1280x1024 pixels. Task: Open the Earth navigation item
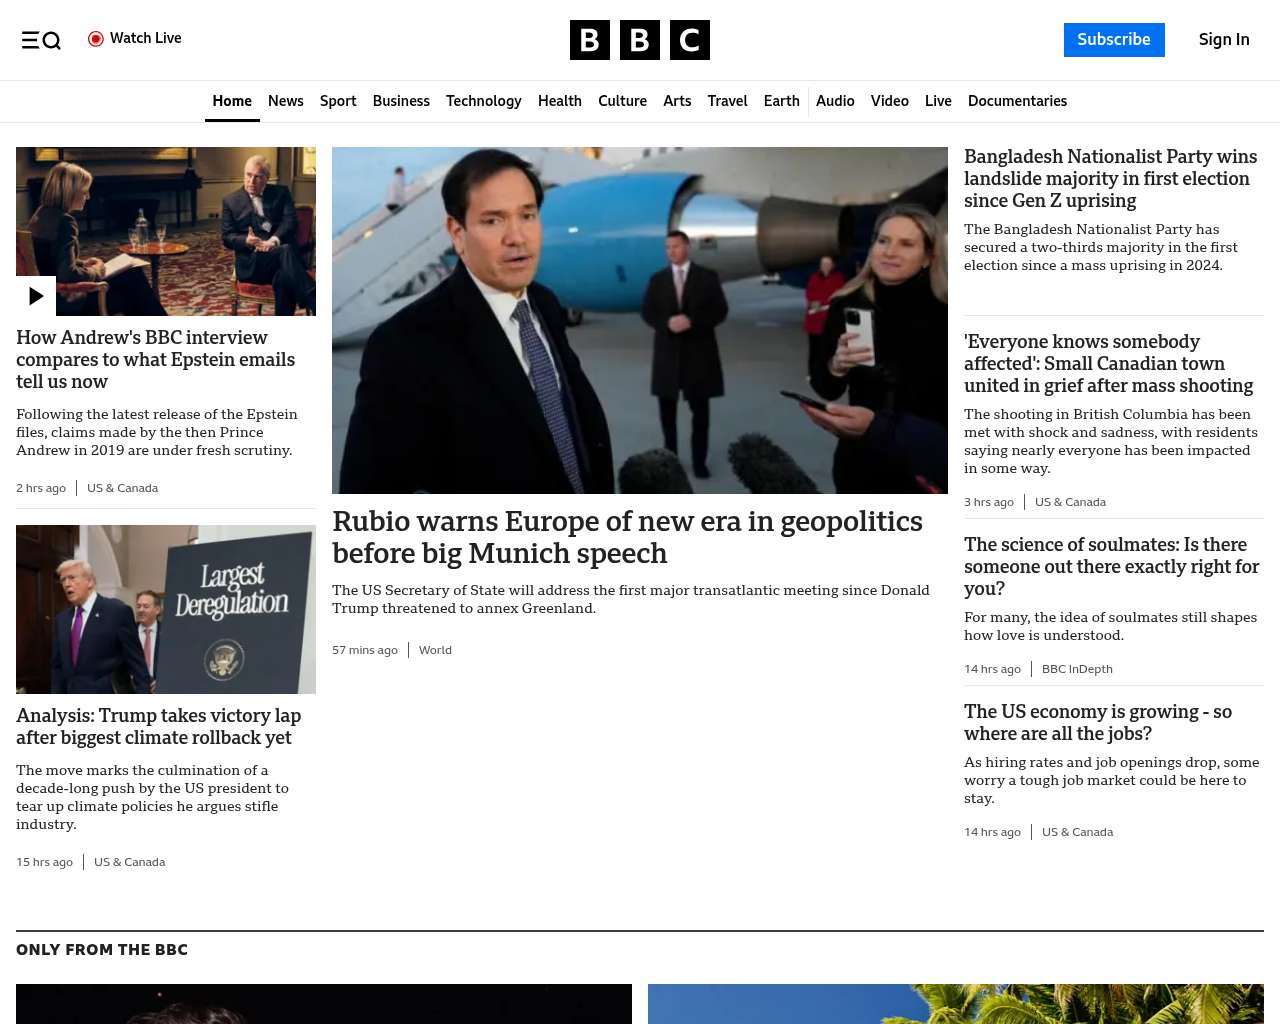(781, 101)
